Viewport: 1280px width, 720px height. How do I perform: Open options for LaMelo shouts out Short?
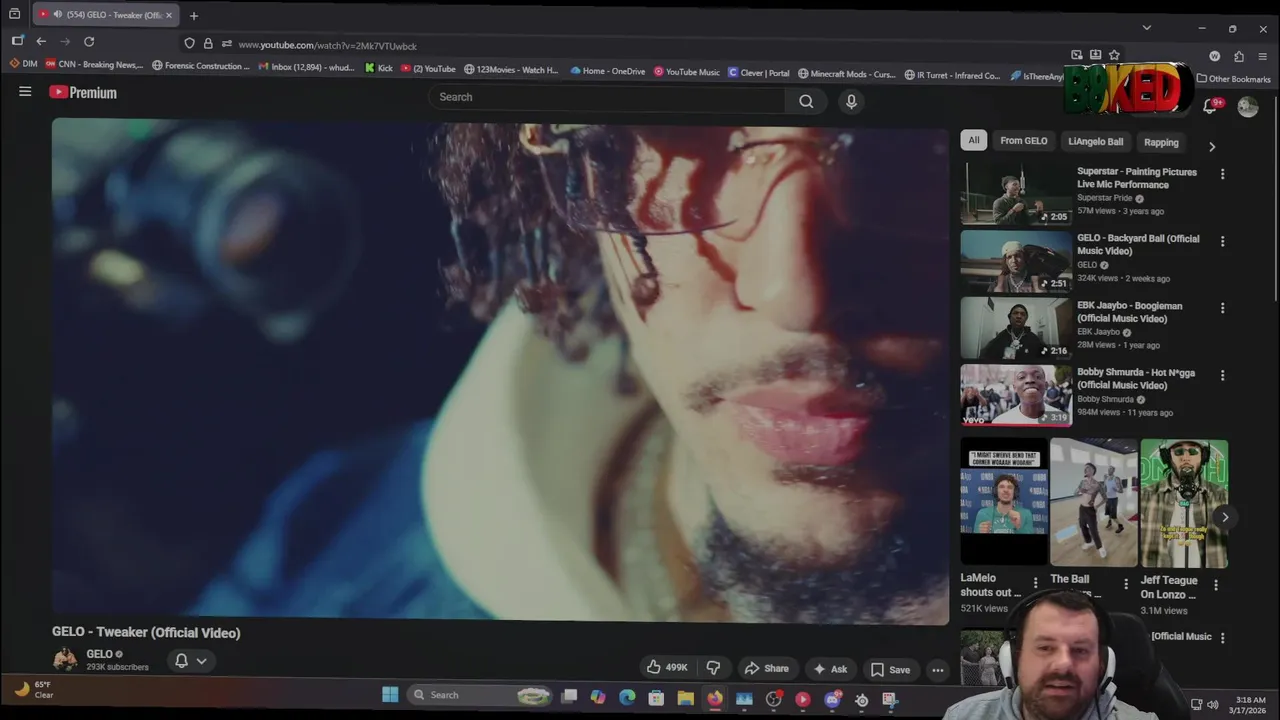1035,583
